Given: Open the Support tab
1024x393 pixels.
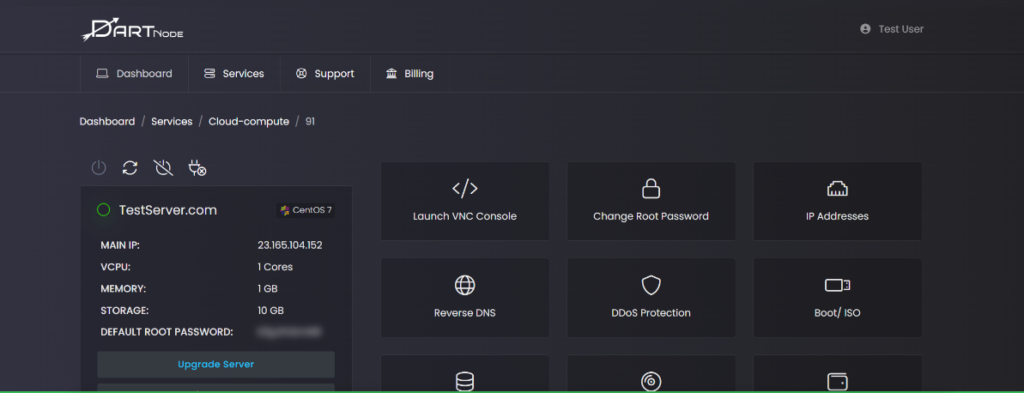Looking at the screenshot, I should click(325, 74).
